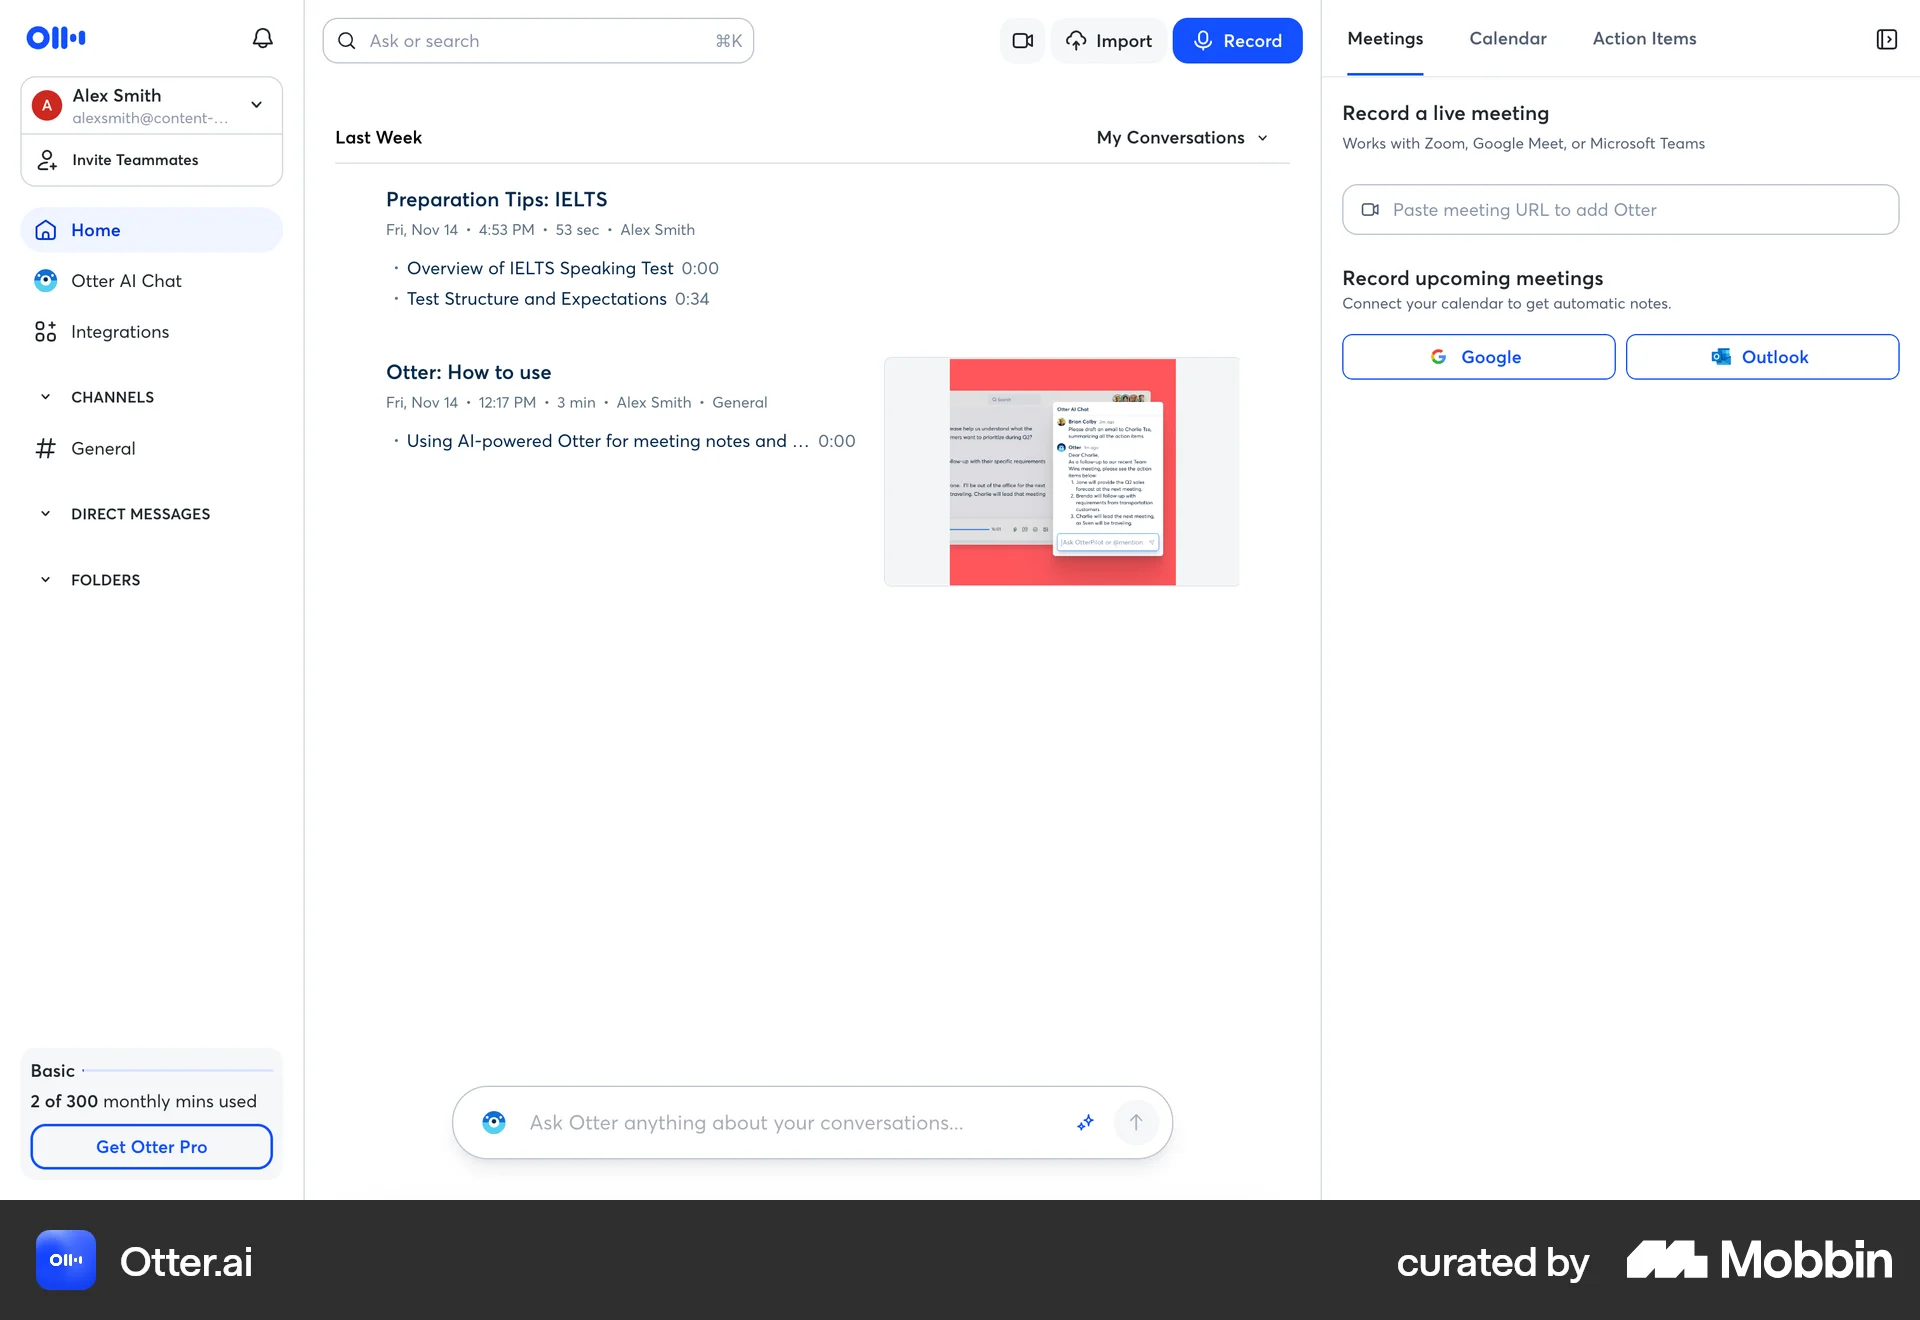This screenshot has width=1920, height=1320.
Task: Switch to the Meetings tab
Action: pos(1385,39)
